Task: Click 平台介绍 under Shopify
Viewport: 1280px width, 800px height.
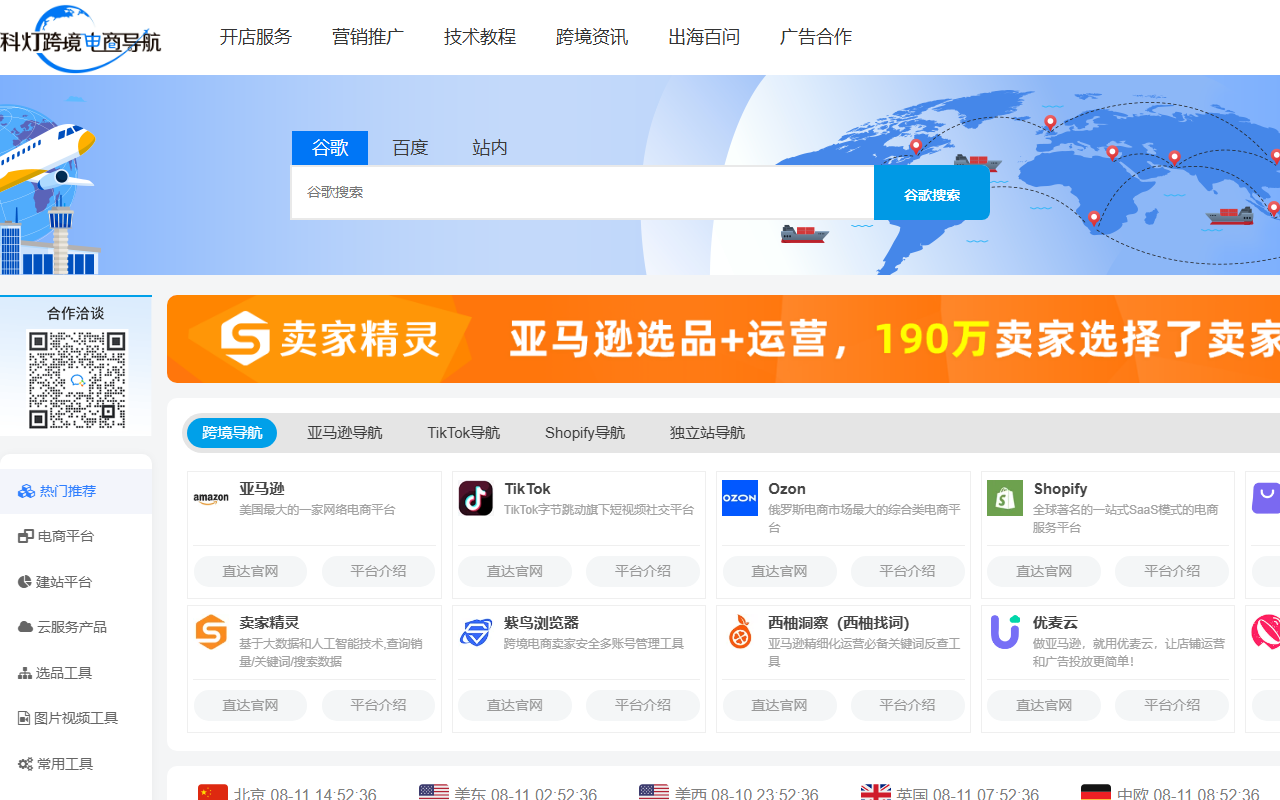Action: click(1172, 571)
